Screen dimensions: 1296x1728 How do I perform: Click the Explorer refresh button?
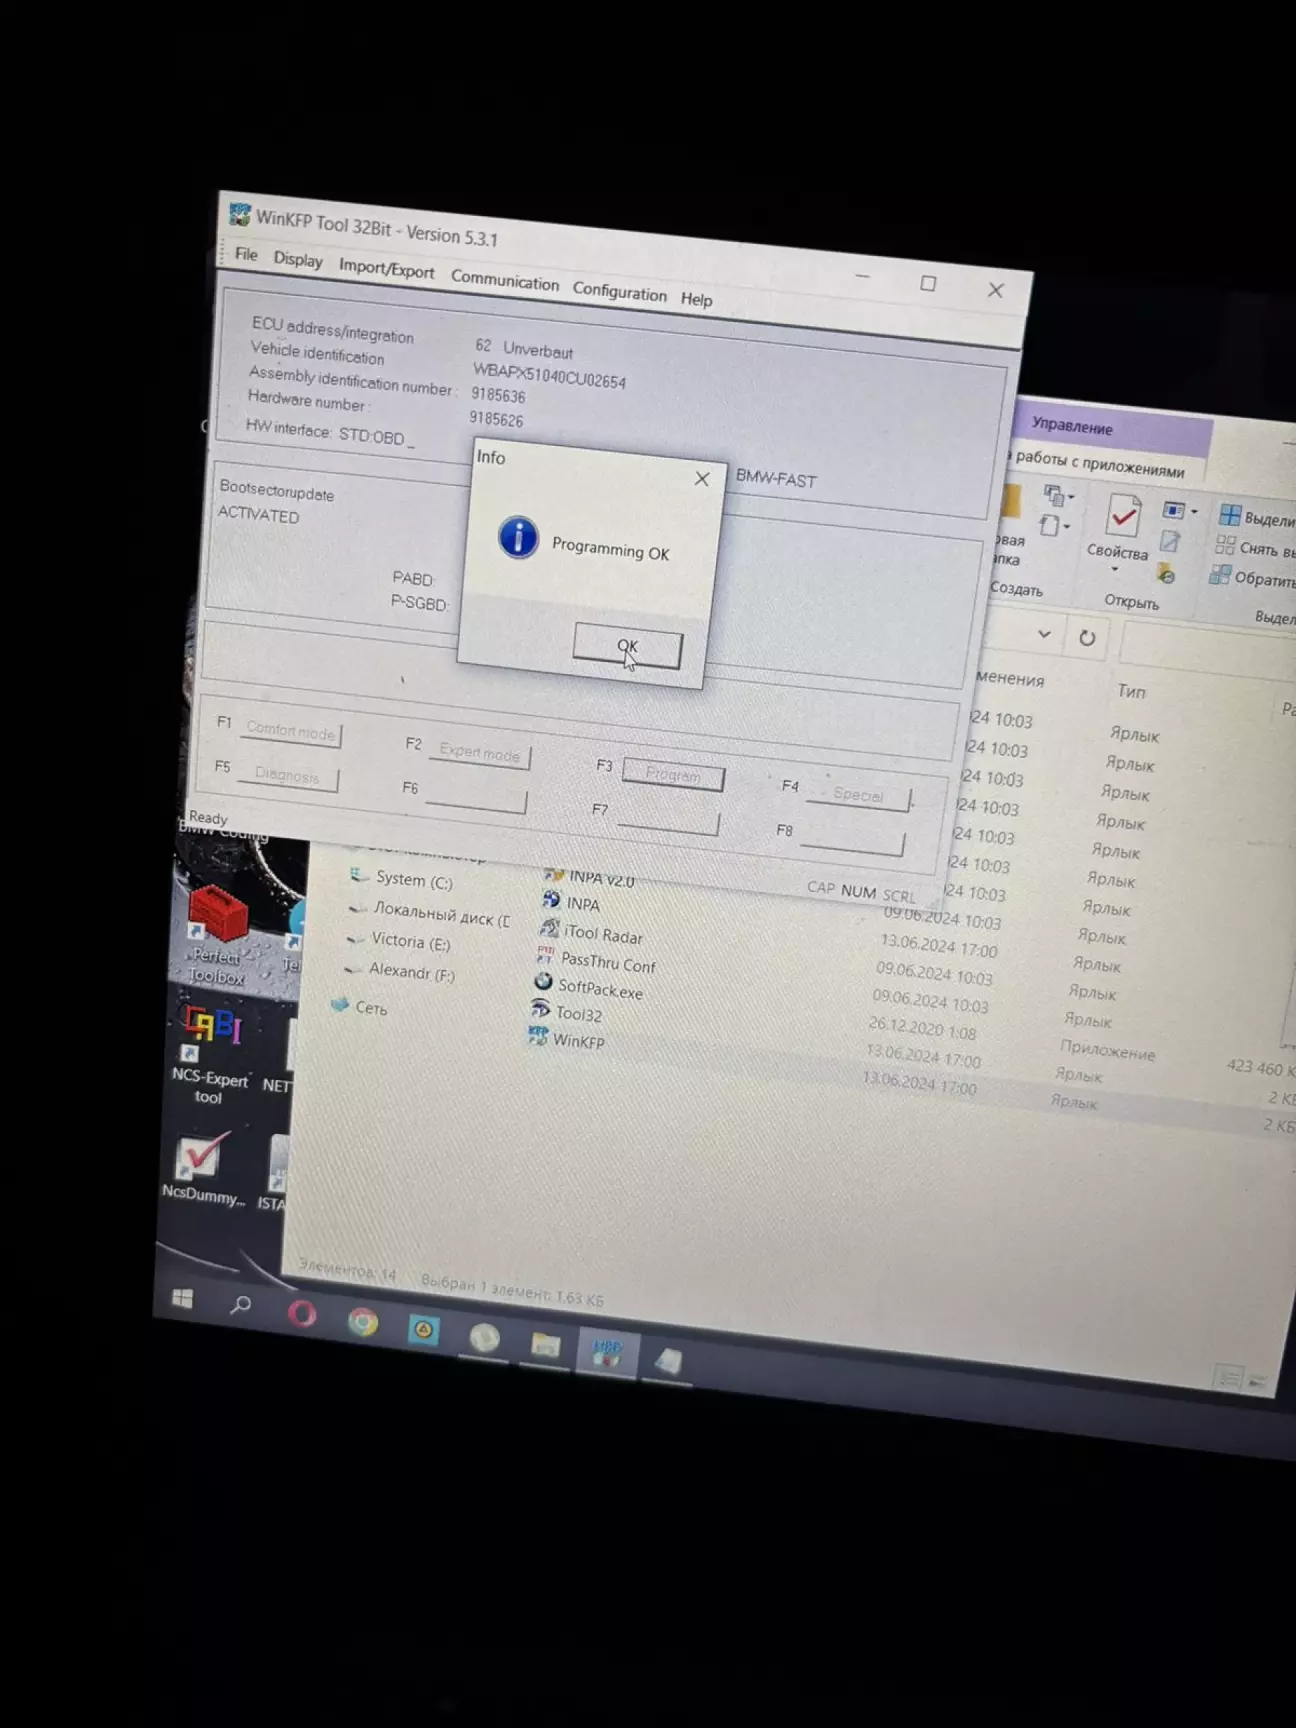click(x=1087, y=638)
